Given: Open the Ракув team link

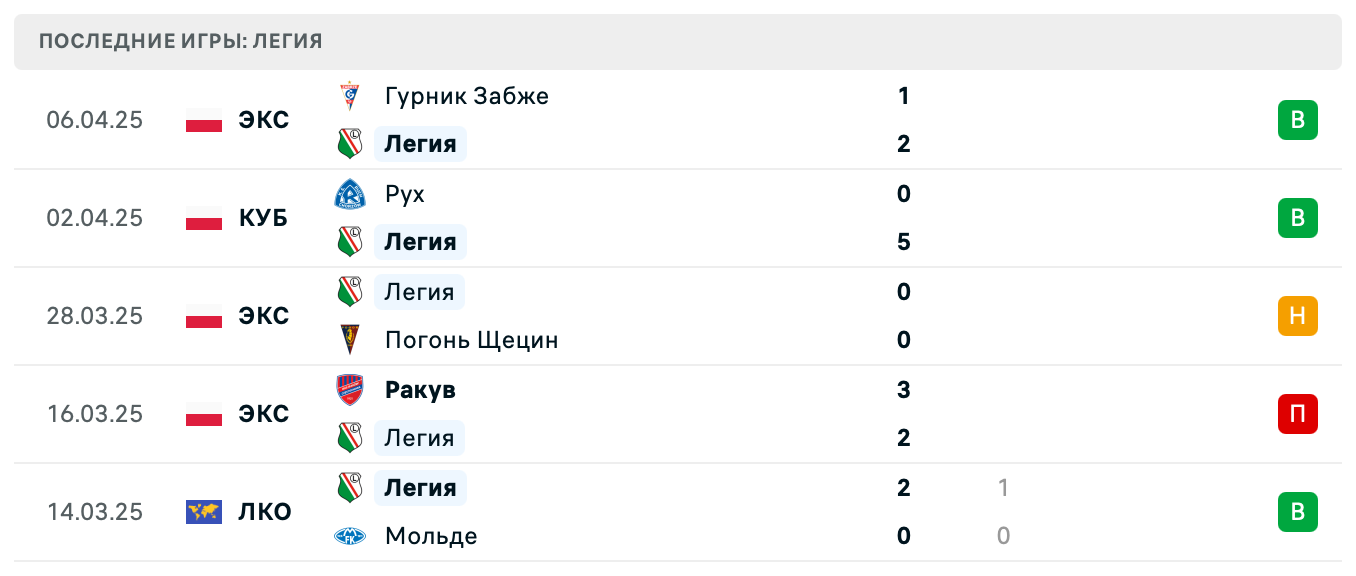Looking at the screenshot, I should [420, 390].
